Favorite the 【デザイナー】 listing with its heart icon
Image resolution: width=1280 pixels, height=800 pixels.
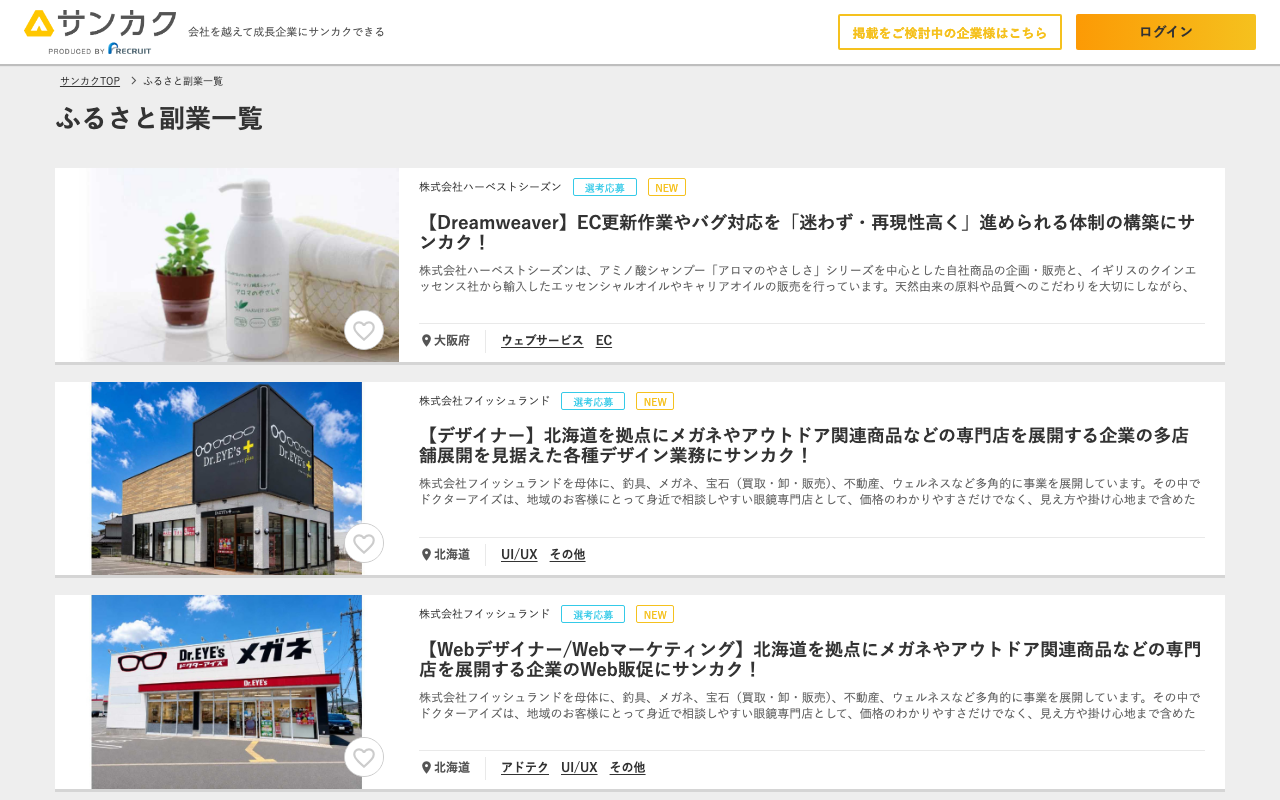pos(364,543)
